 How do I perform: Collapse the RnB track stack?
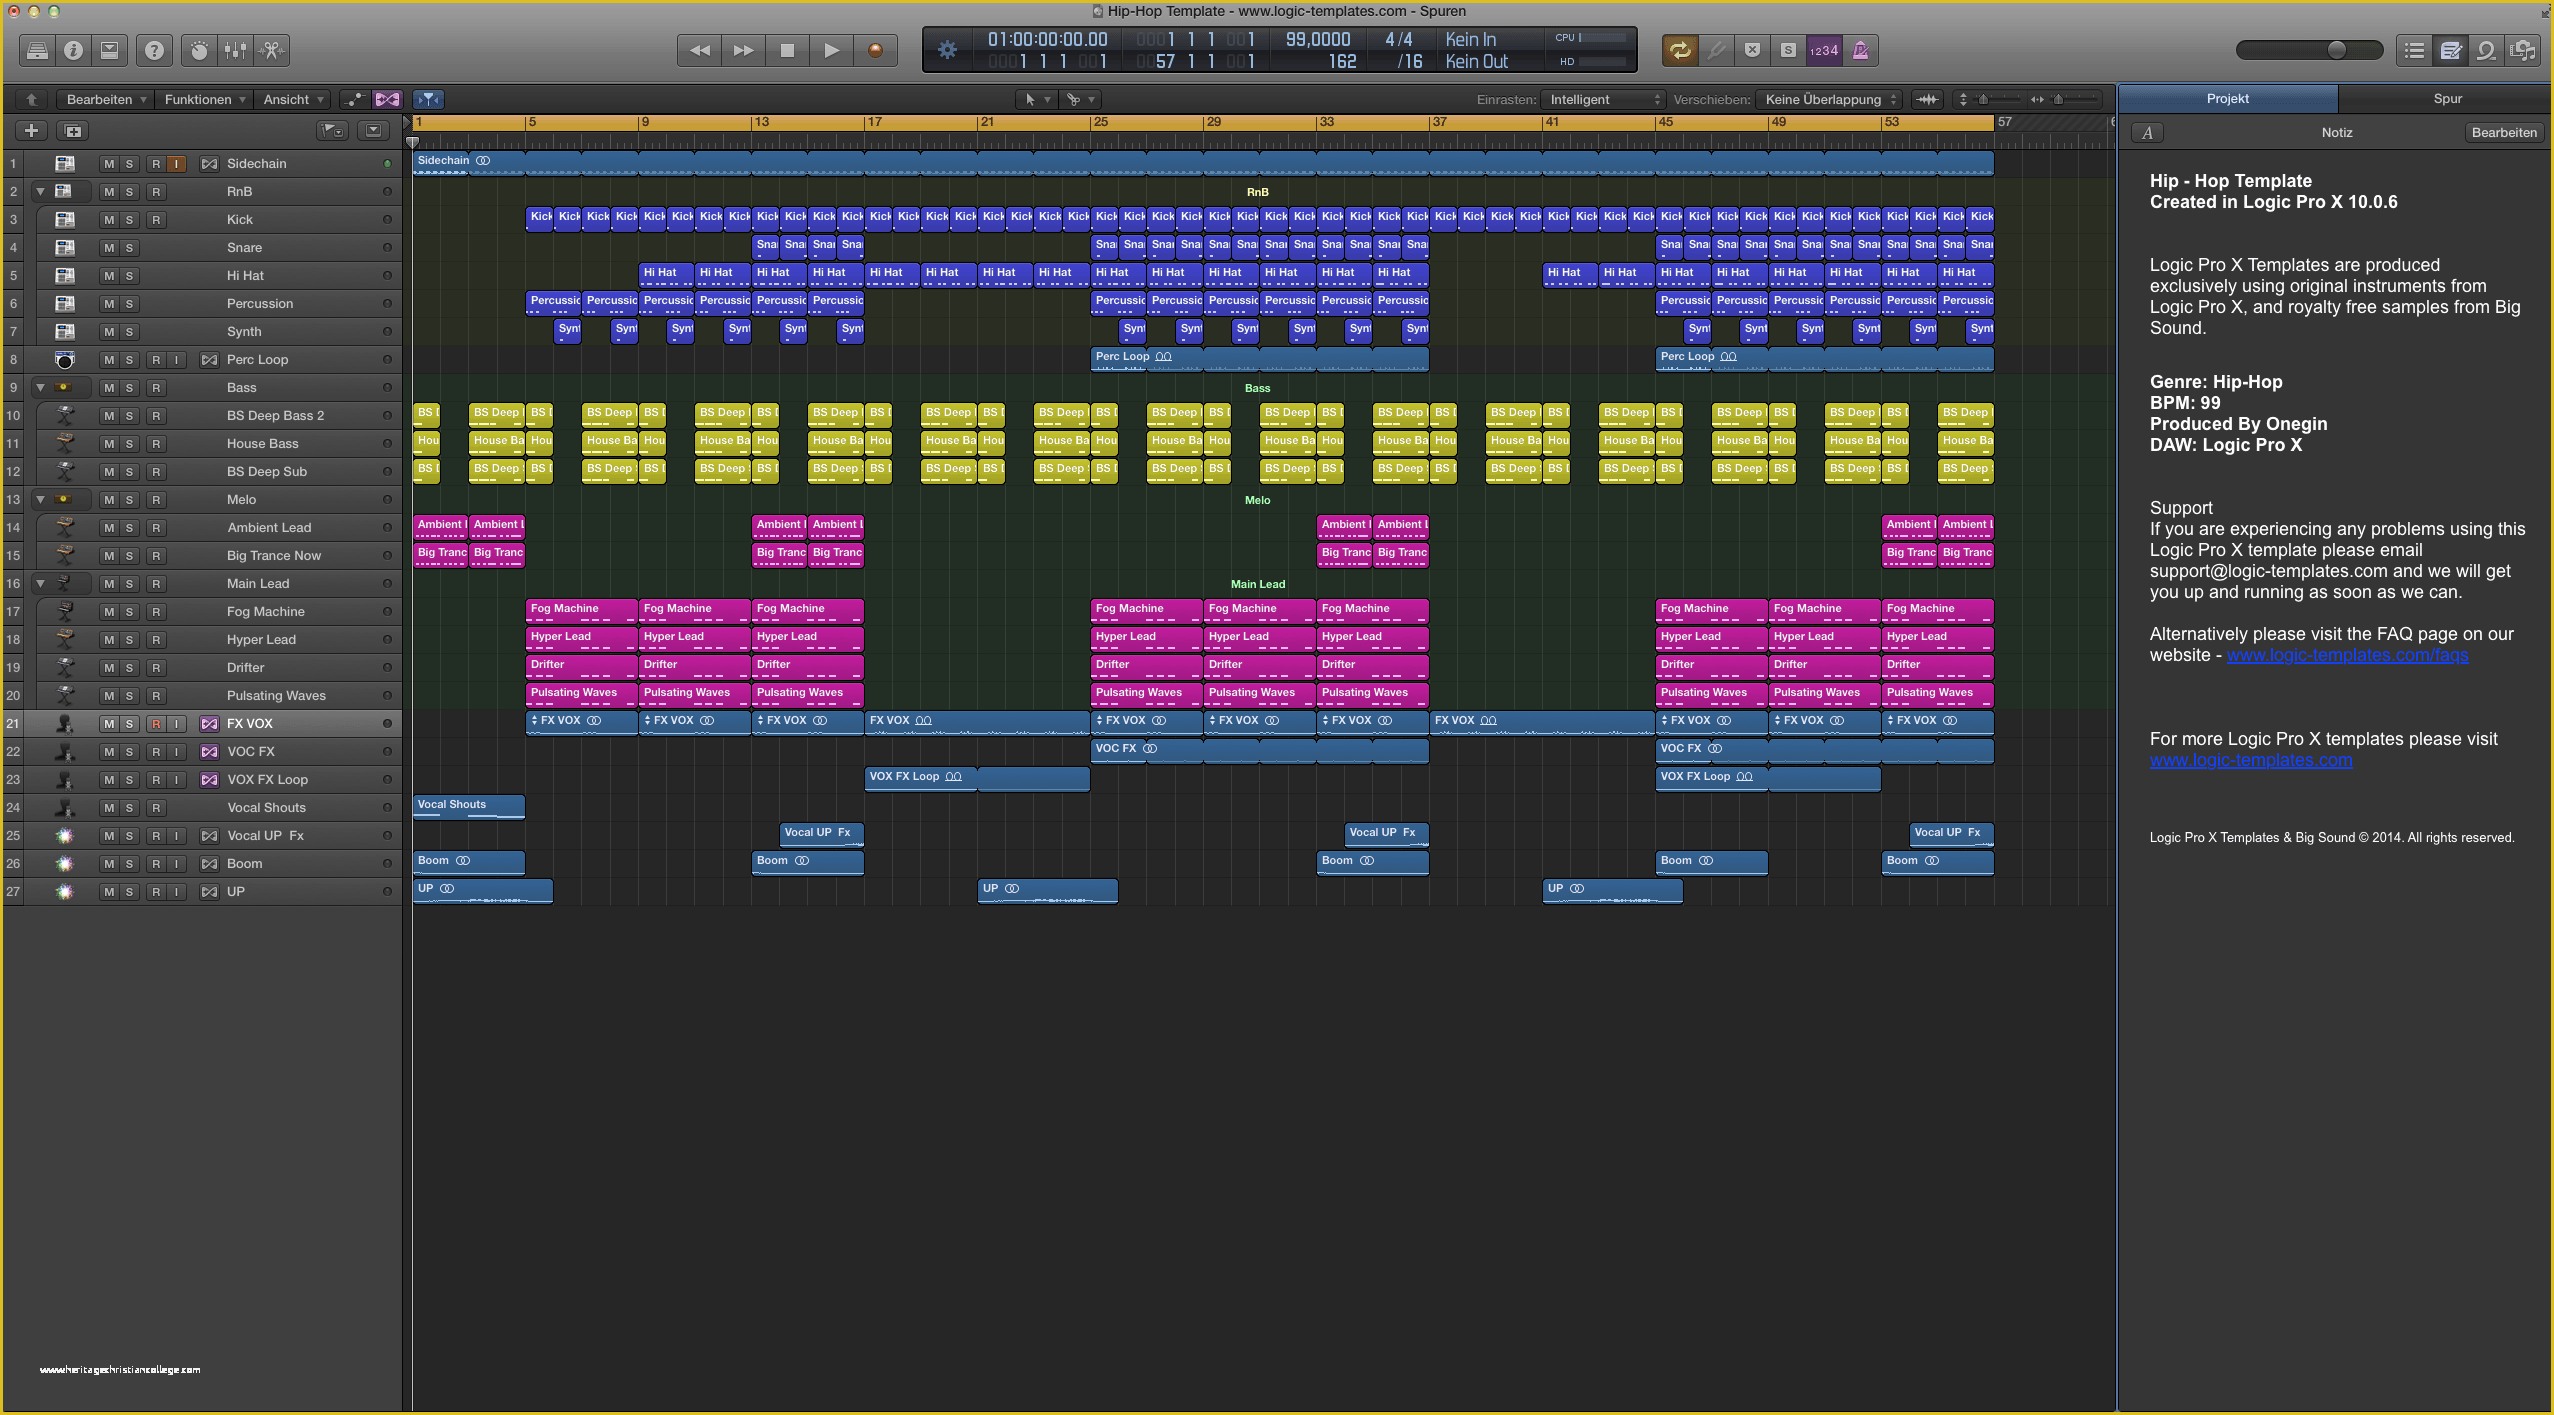click(x=40, y=191)
